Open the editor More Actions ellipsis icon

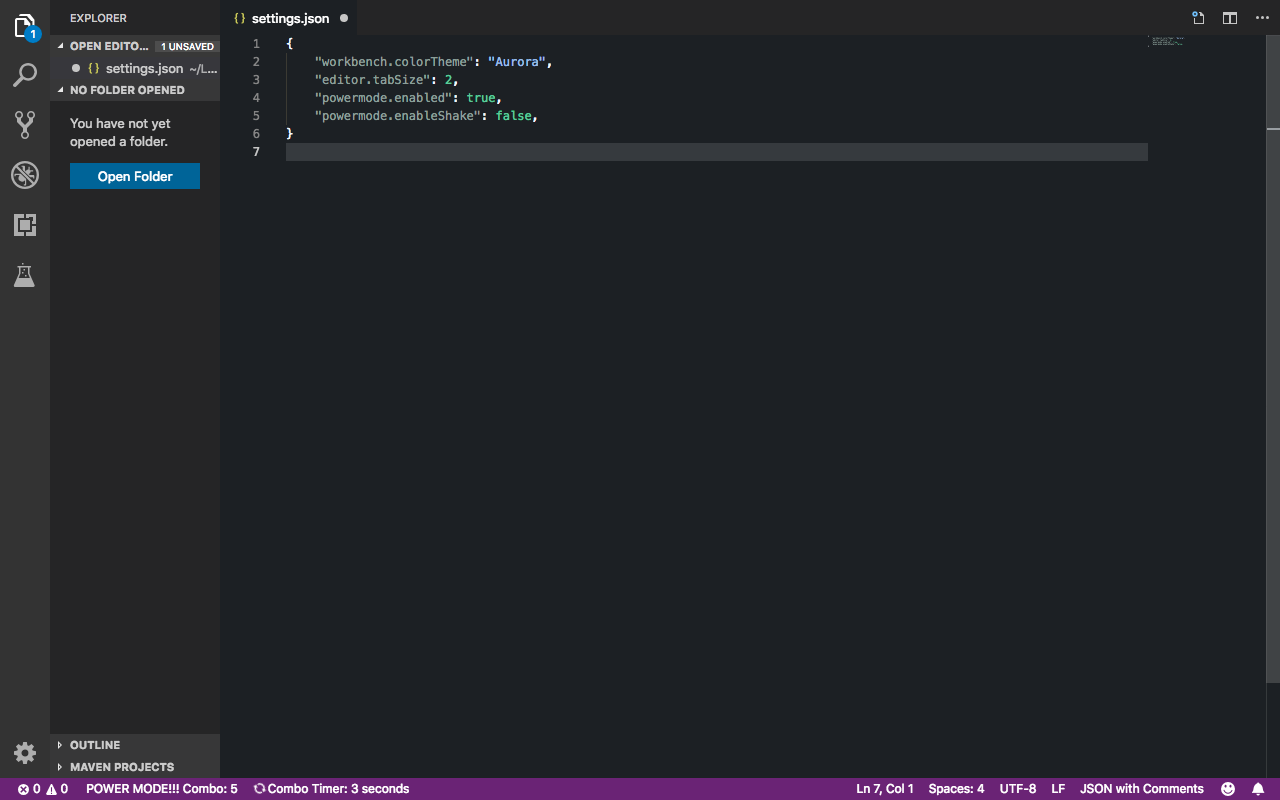coord(1261,17)
